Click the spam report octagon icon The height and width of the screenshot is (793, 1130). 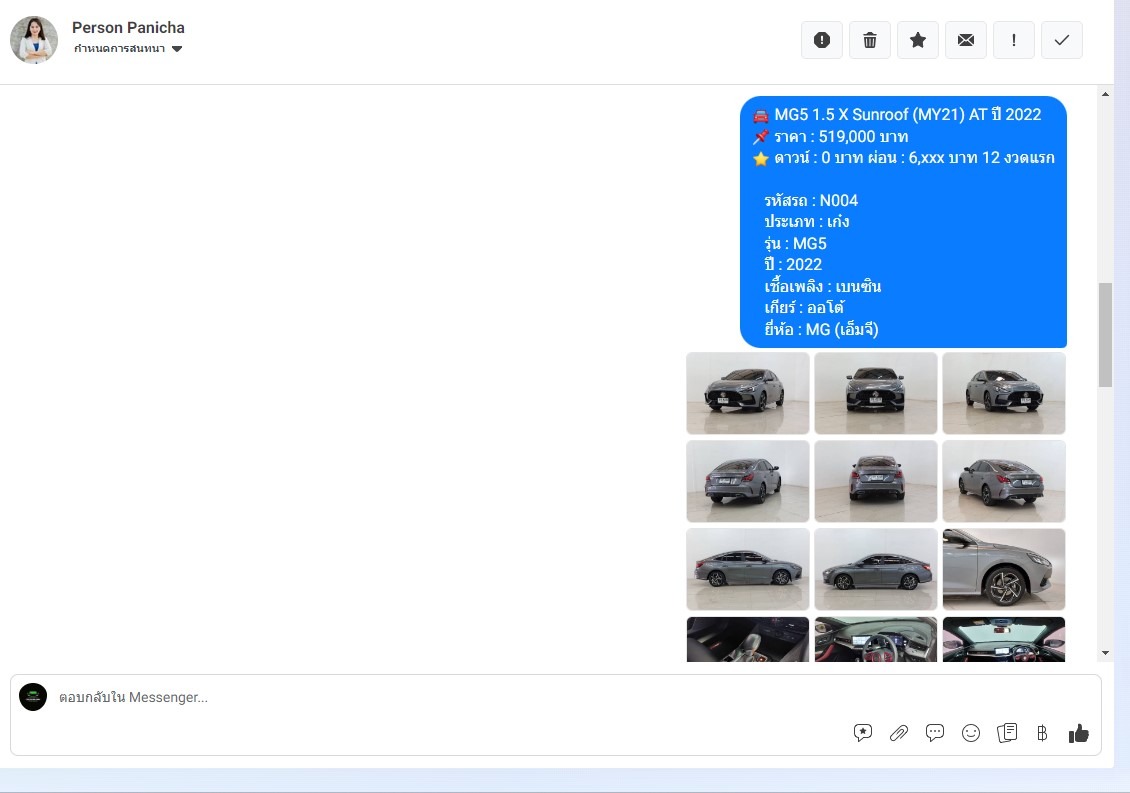[x=822, y=40]
